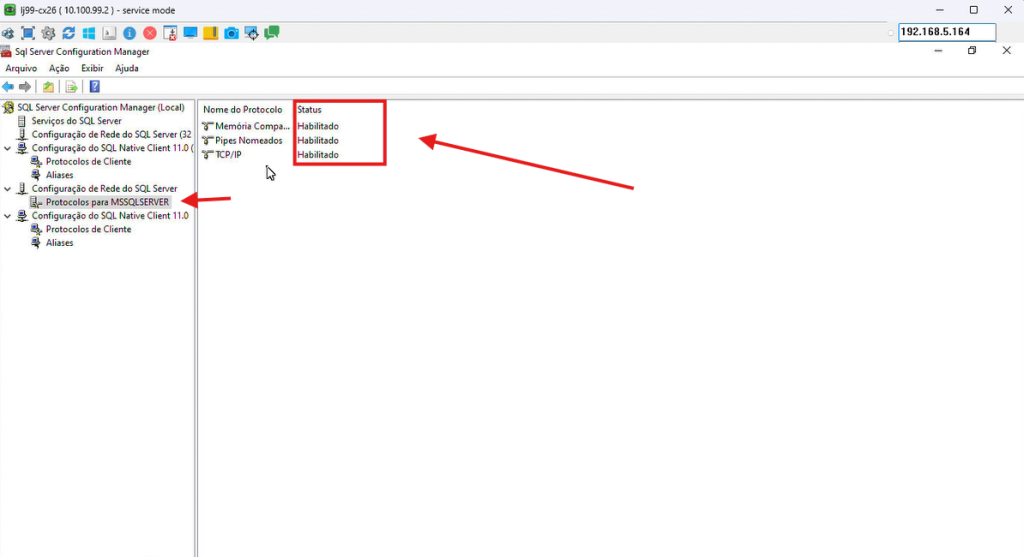Open the gear settings icon in remote toolbar
The image size is (1024, 557).
click(x=48, y=33)
